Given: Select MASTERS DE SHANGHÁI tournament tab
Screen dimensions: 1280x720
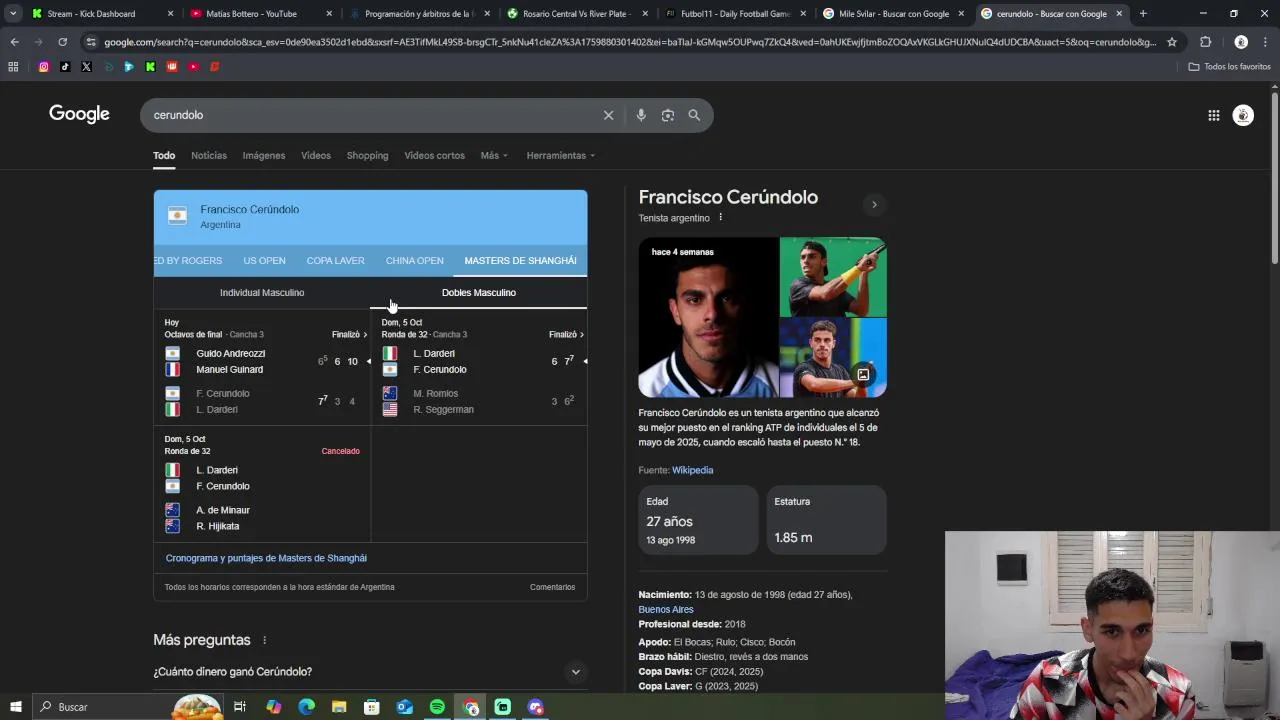Looking at the screenshot, I should click(x=520, y=260).
